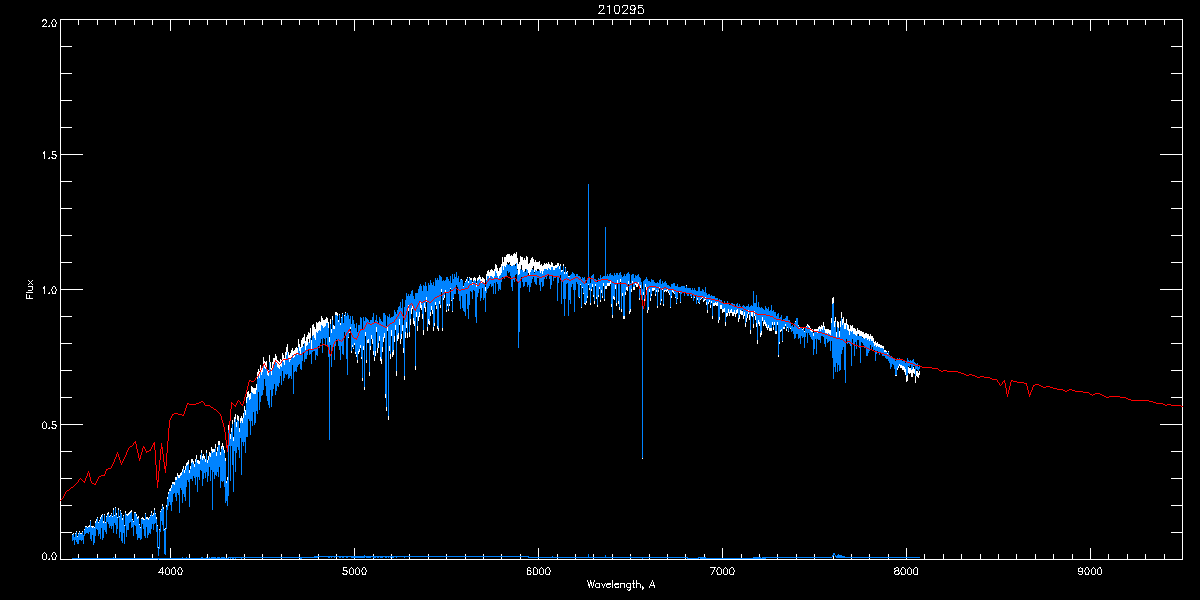The image size is (1200, 600).
Task: Click the 9000 wavelength tick label
Action: point(1090,572)
